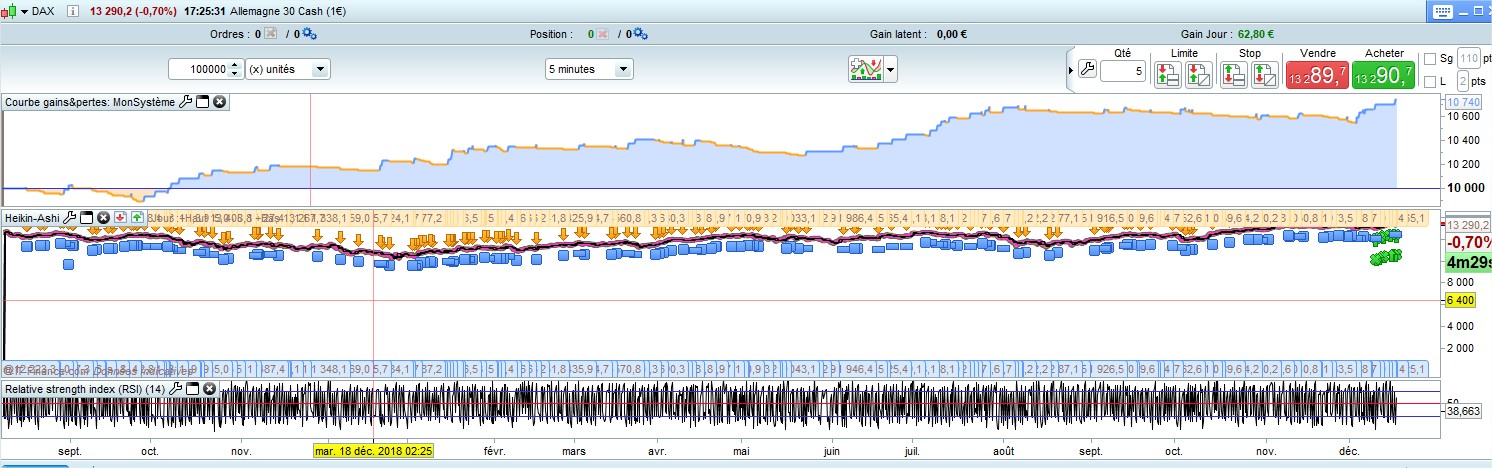Image resolution: width=1492 pixels, height=468 pixels.
Task: Open the (x) unités dropdown
Action: (288, 69)
